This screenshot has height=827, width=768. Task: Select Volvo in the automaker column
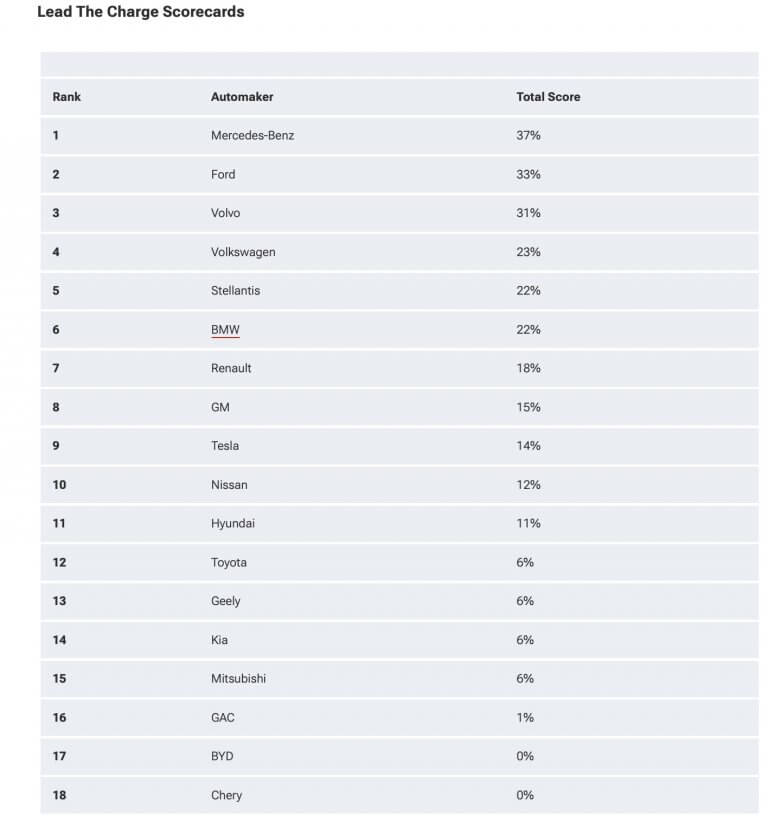tap(225, 213)
